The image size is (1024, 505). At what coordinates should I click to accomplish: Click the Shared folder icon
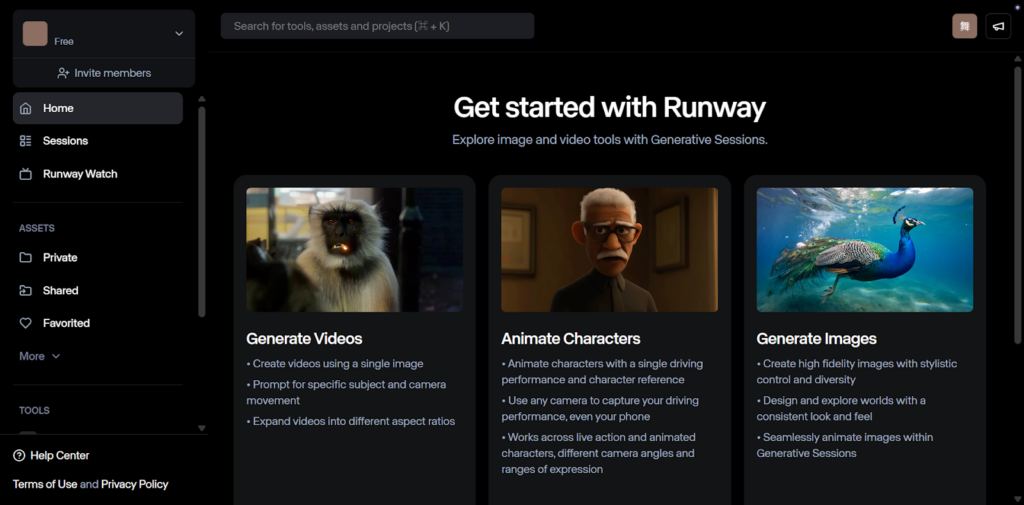(x=25, y=291)
